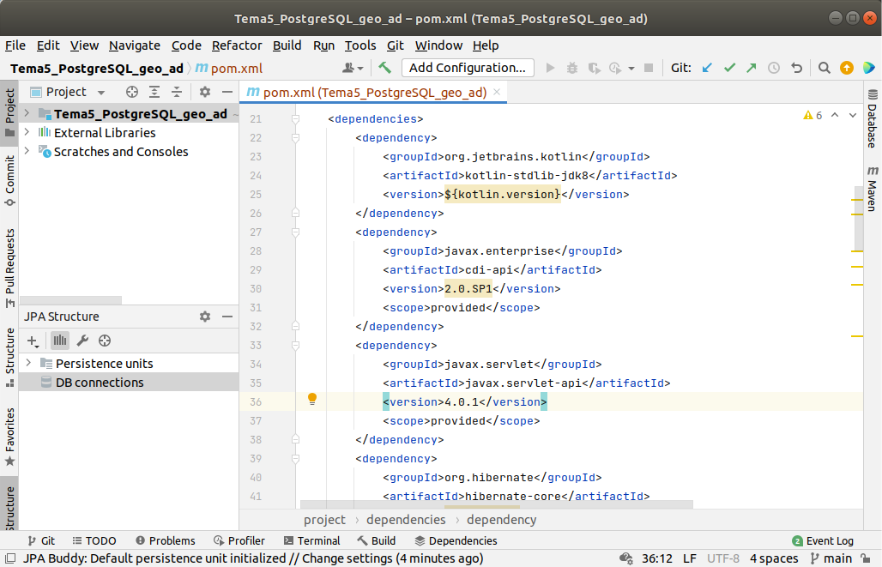Click the LF line separator indicator
Viewport: 882px width, 567px height.
coord(690,559)
